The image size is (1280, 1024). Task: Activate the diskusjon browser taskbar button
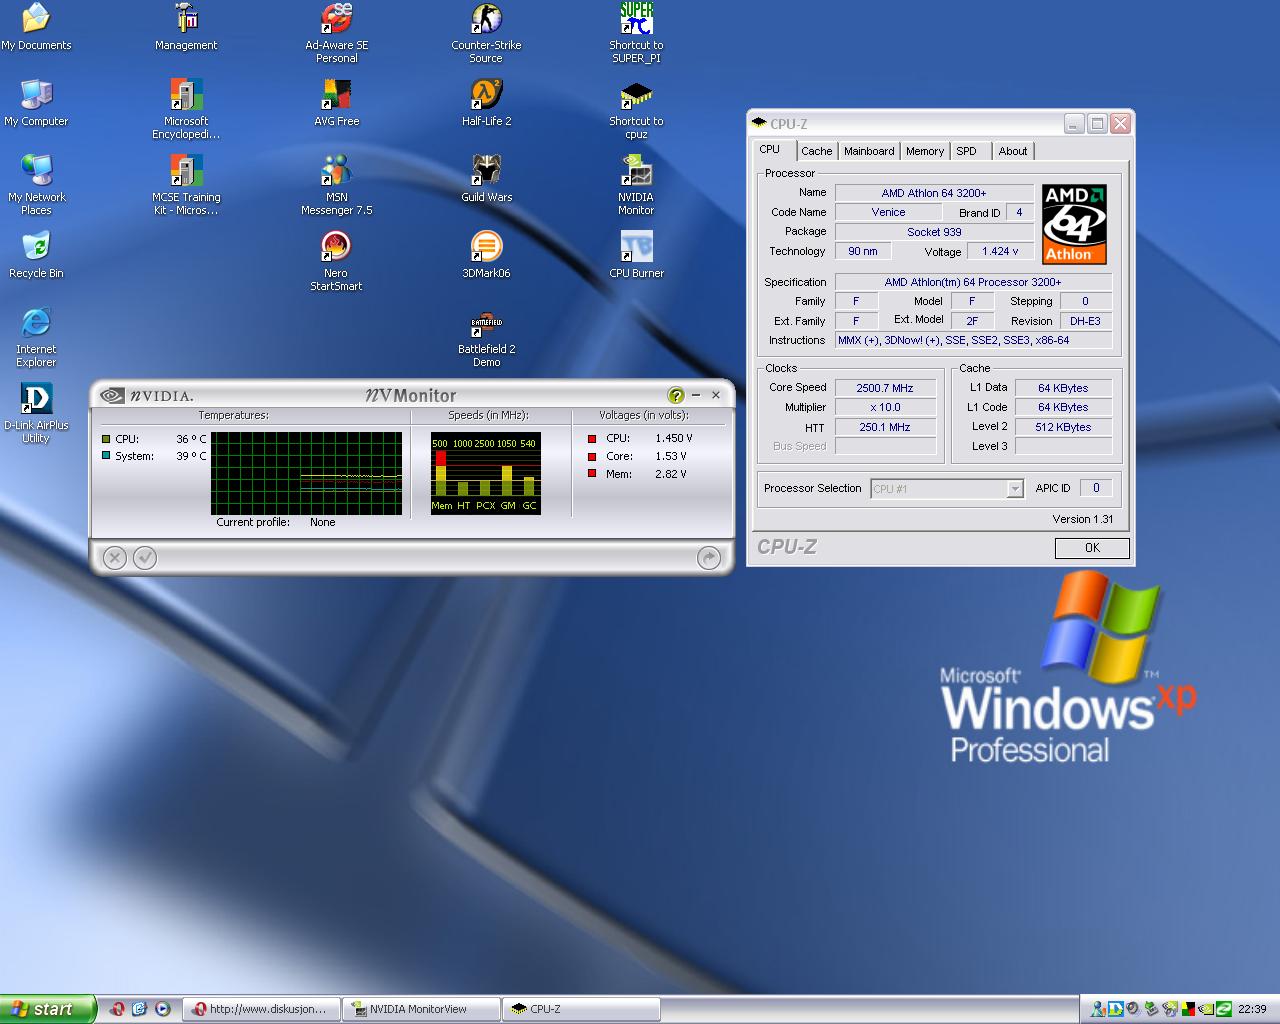[262, 1009]
